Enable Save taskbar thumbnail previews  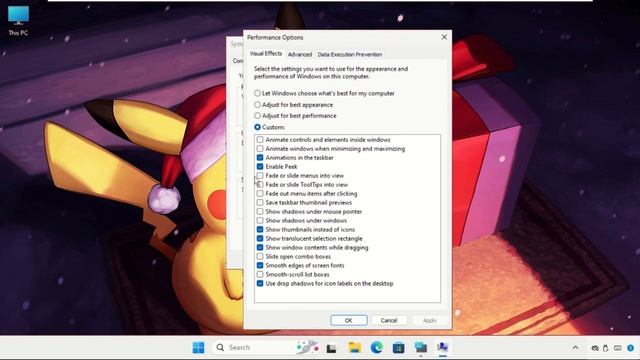(260, 202)
